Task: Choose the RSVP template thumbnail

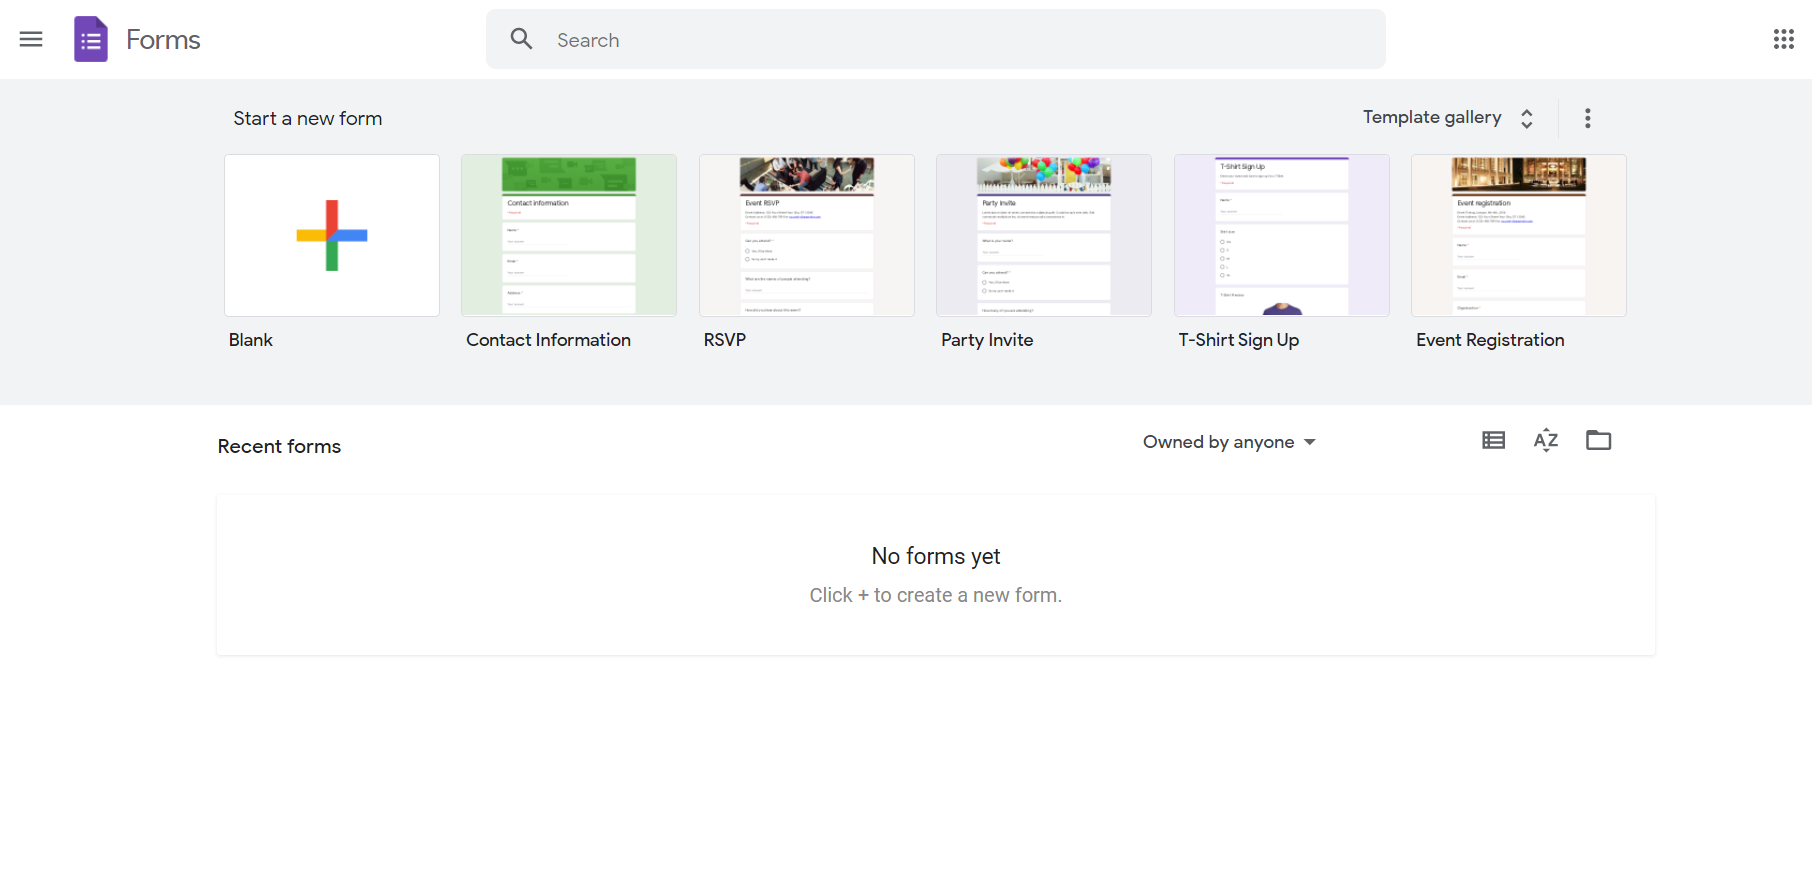Action: (x=806, y=236)
